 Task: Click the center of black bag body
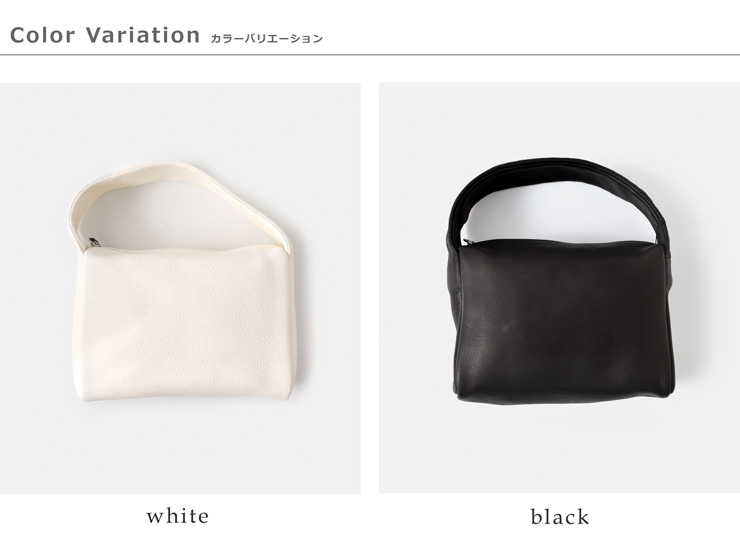(x=562, y=322)
